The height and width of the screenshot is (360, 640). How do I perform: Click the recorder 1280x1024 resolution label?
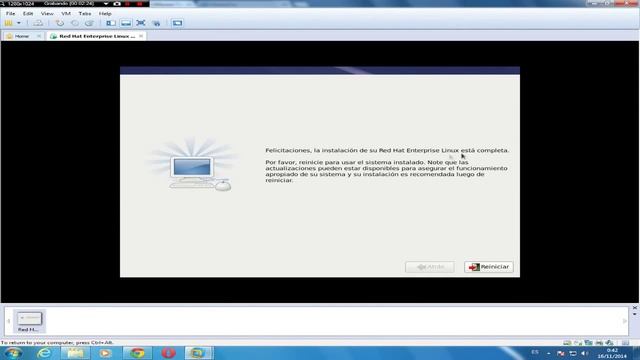21,4
